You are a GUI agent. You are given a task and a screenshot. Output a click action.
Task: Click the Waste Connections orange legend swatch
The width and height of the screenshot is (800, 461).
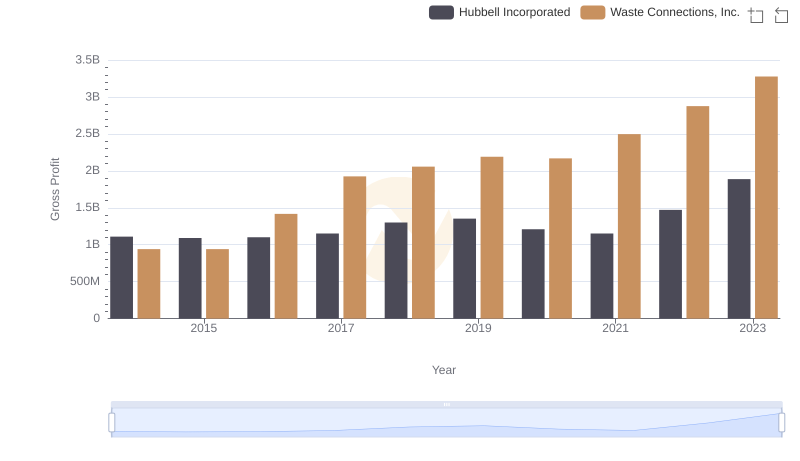593,12
